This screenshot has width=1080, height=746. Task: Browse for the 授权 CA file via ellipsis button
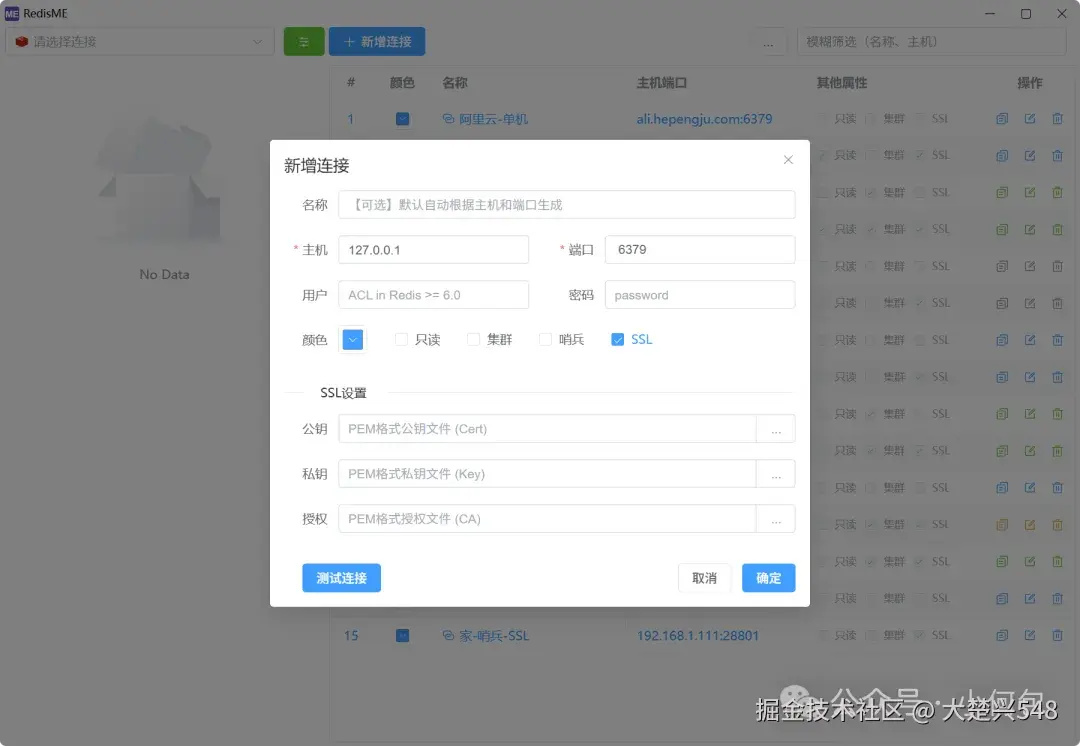776,519
